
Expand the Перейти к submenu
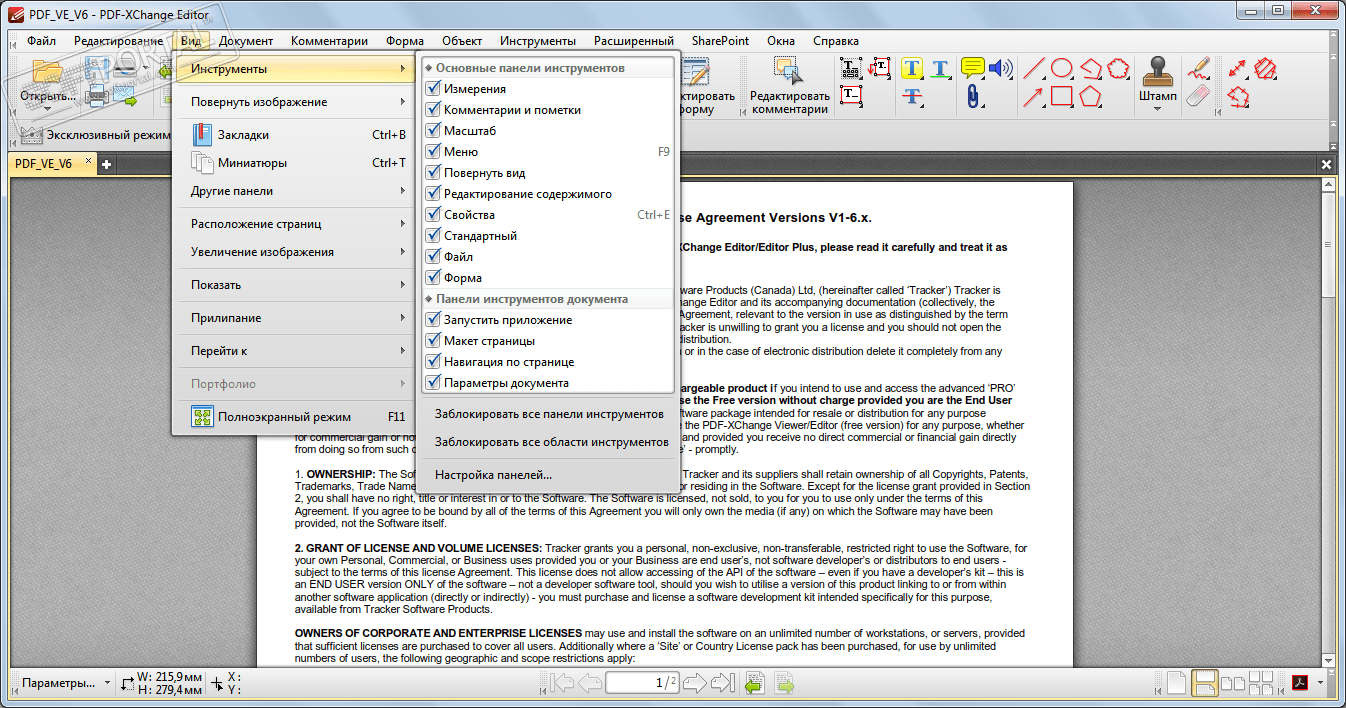(x=294, y=351)
